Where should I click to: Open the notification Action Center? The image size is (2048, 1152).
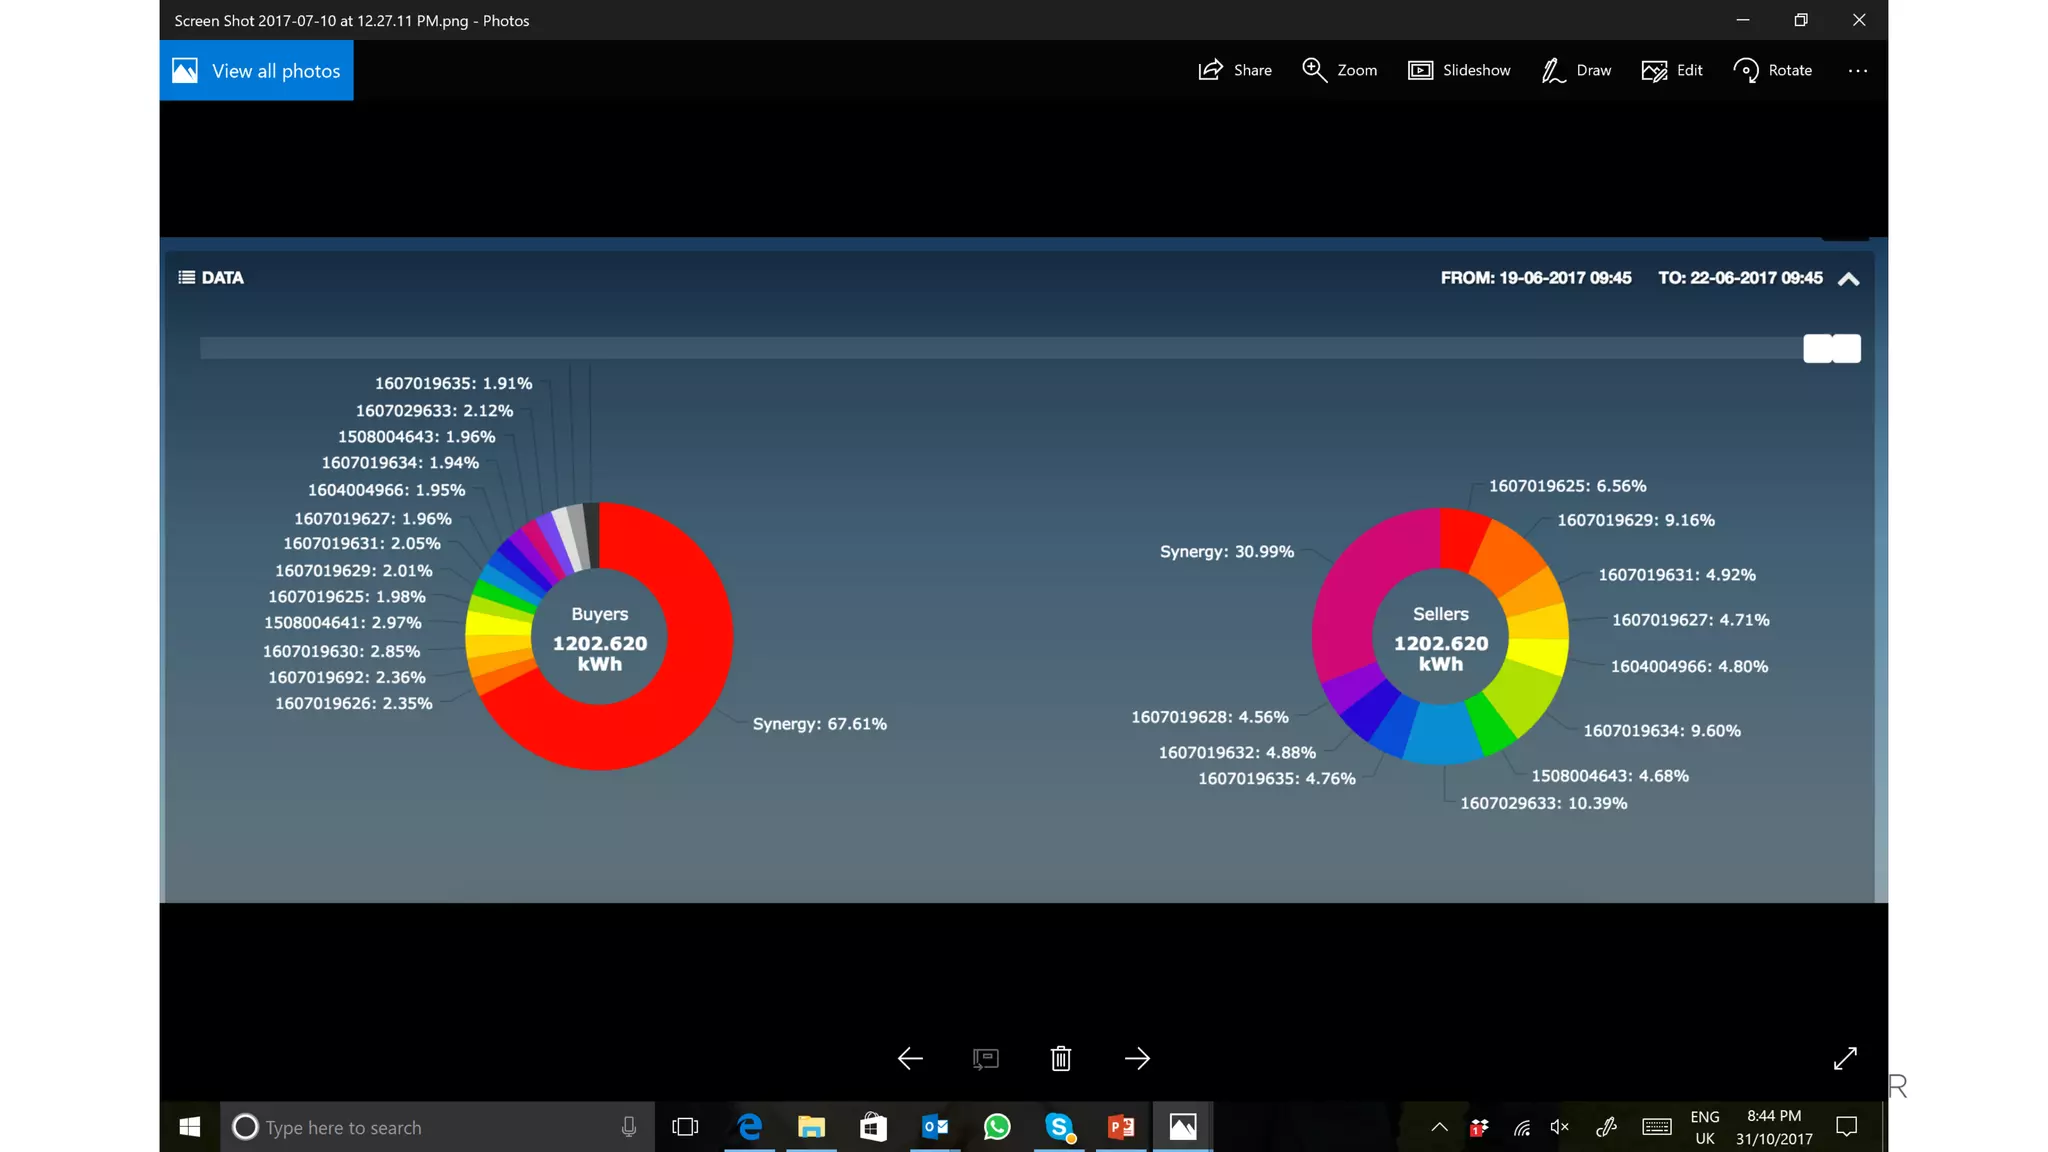point(1847,1127)
